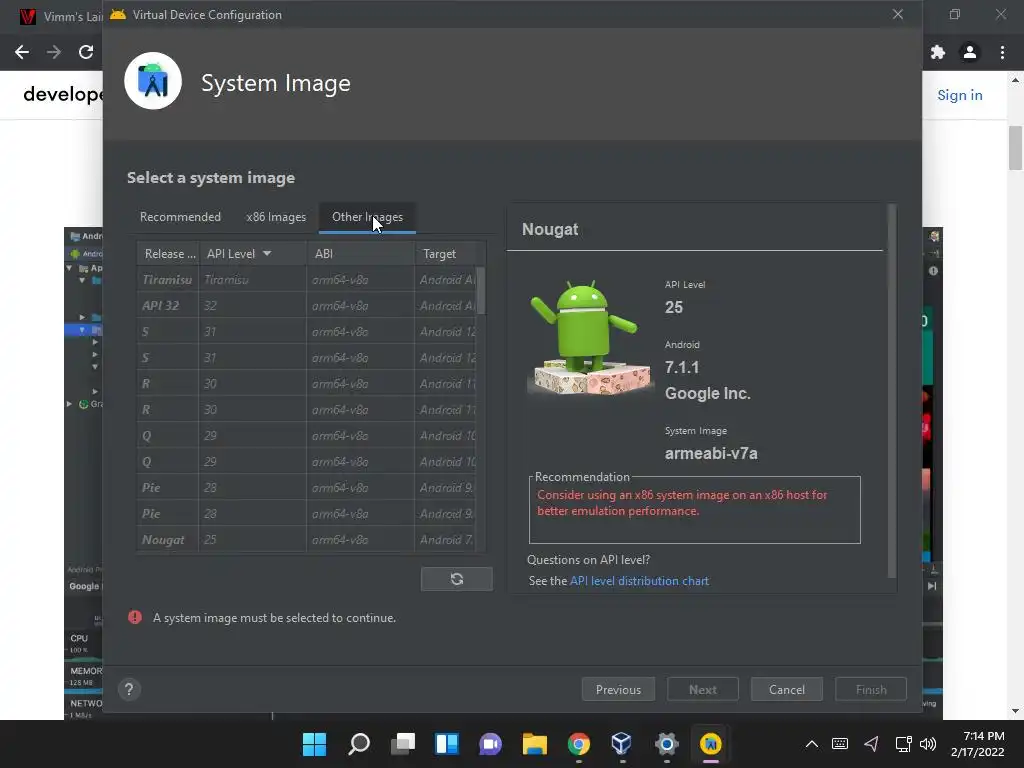The image size is (1024, 768).
Task: Click the Next button
Action: (x=703, y=690)
